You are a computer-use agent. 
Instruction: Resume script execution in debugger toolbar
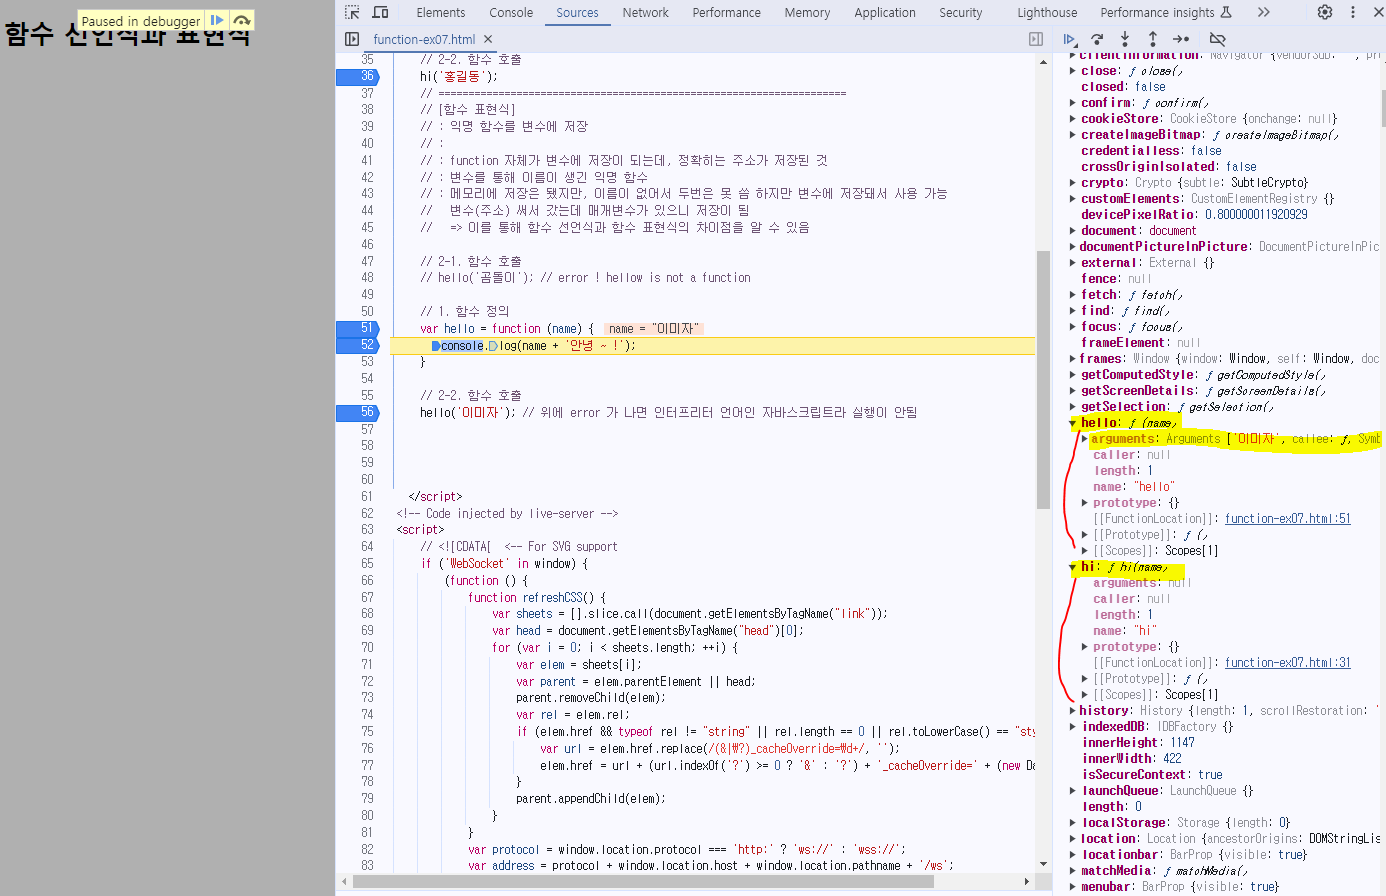(1069, 39)
